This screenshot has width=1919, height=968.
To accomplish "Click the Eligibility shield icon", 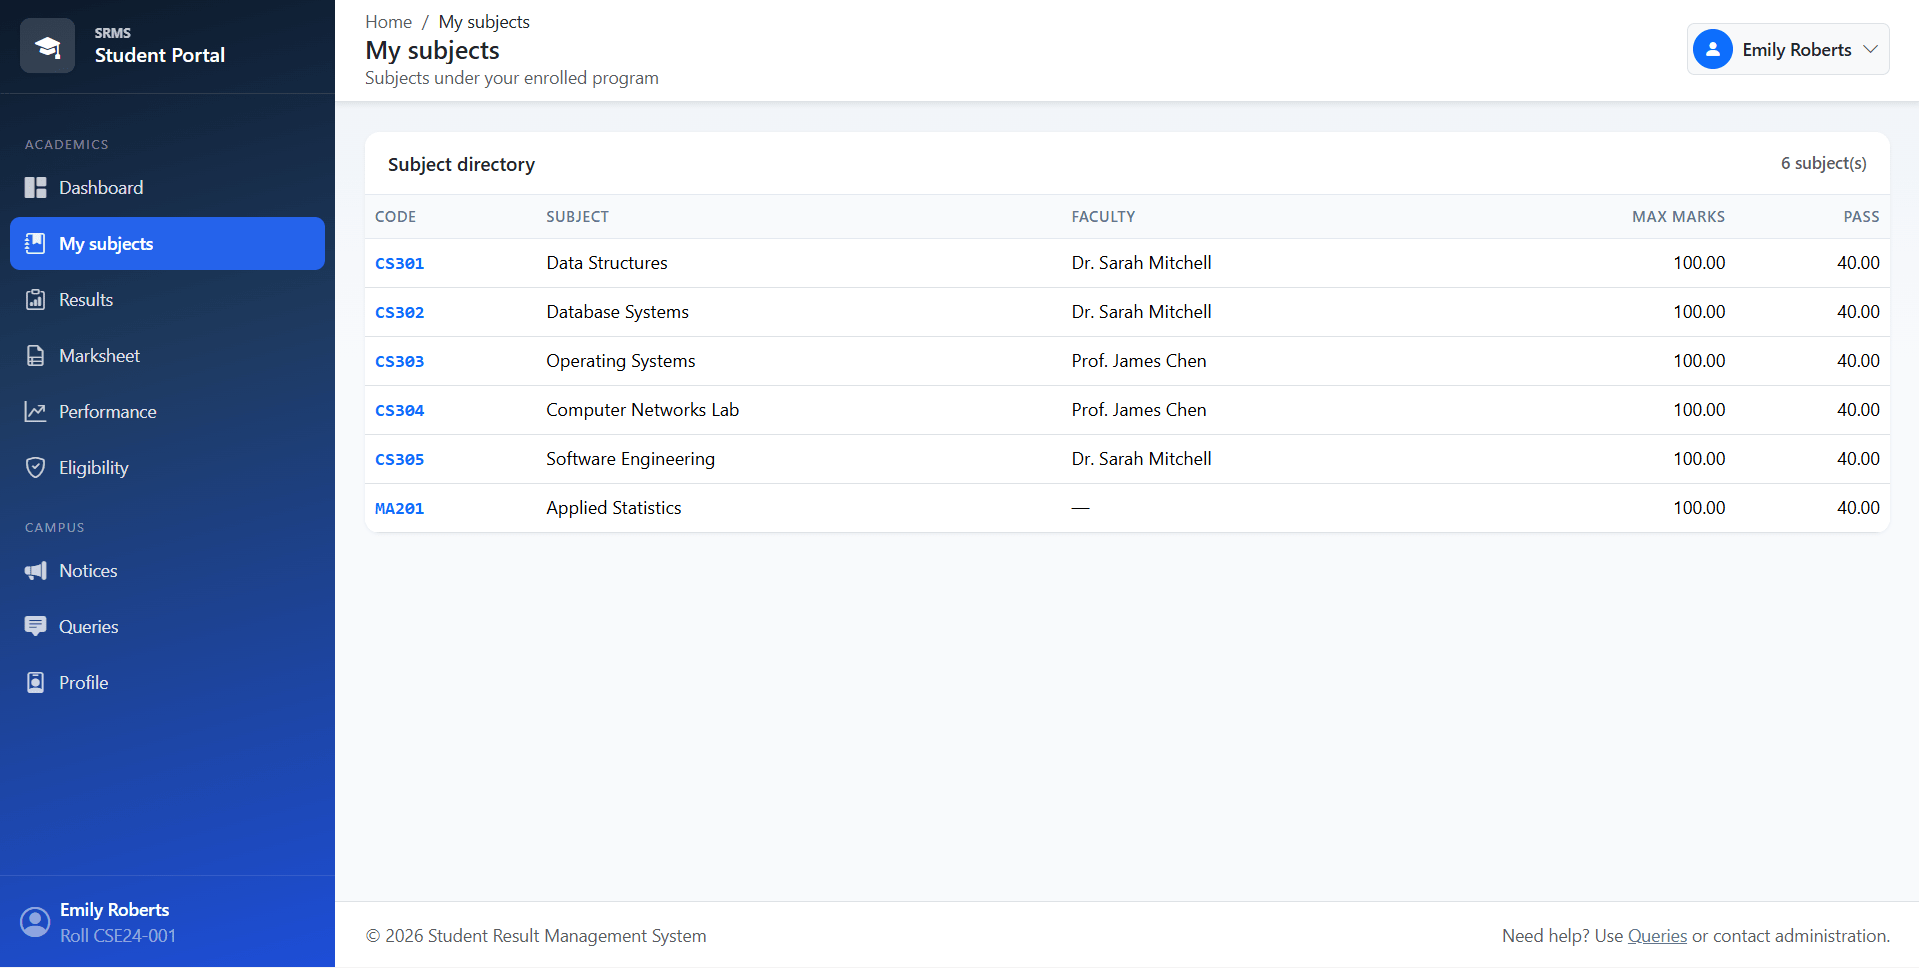I will [x=36, y=468].
